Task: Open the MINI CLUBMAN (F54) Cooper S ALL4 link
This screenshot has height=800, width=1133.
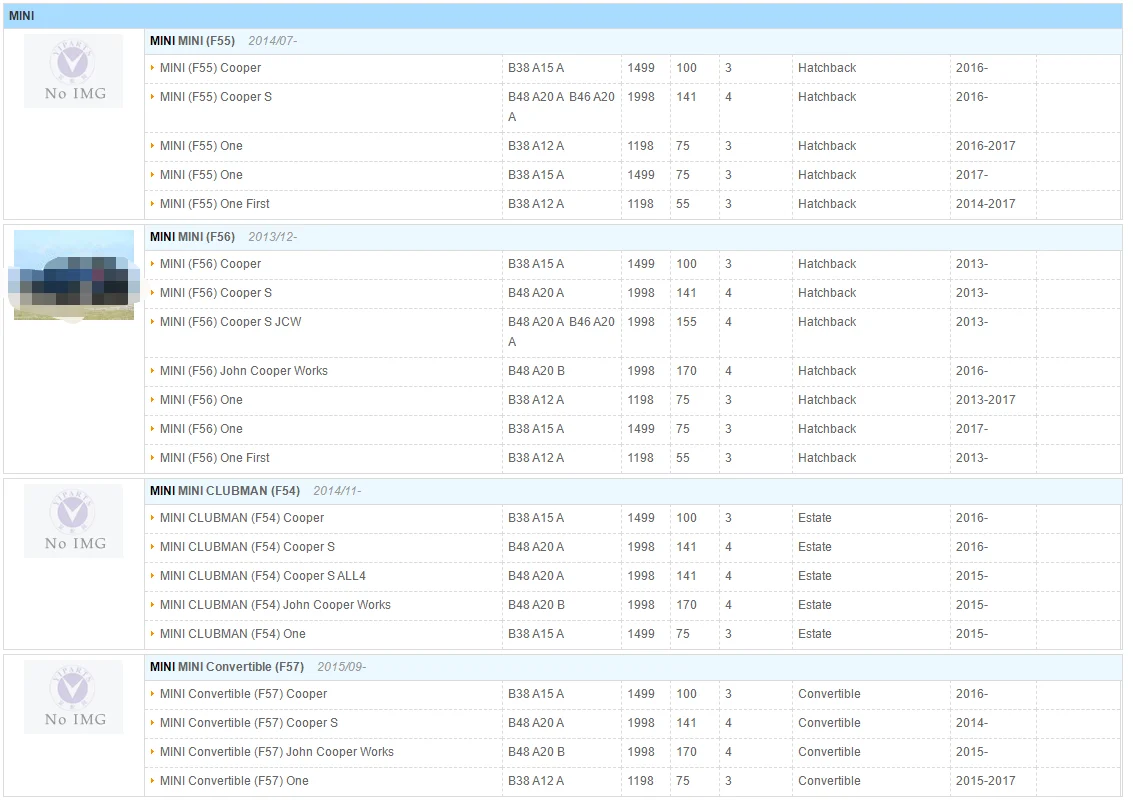Action: [x=262, y=576]
